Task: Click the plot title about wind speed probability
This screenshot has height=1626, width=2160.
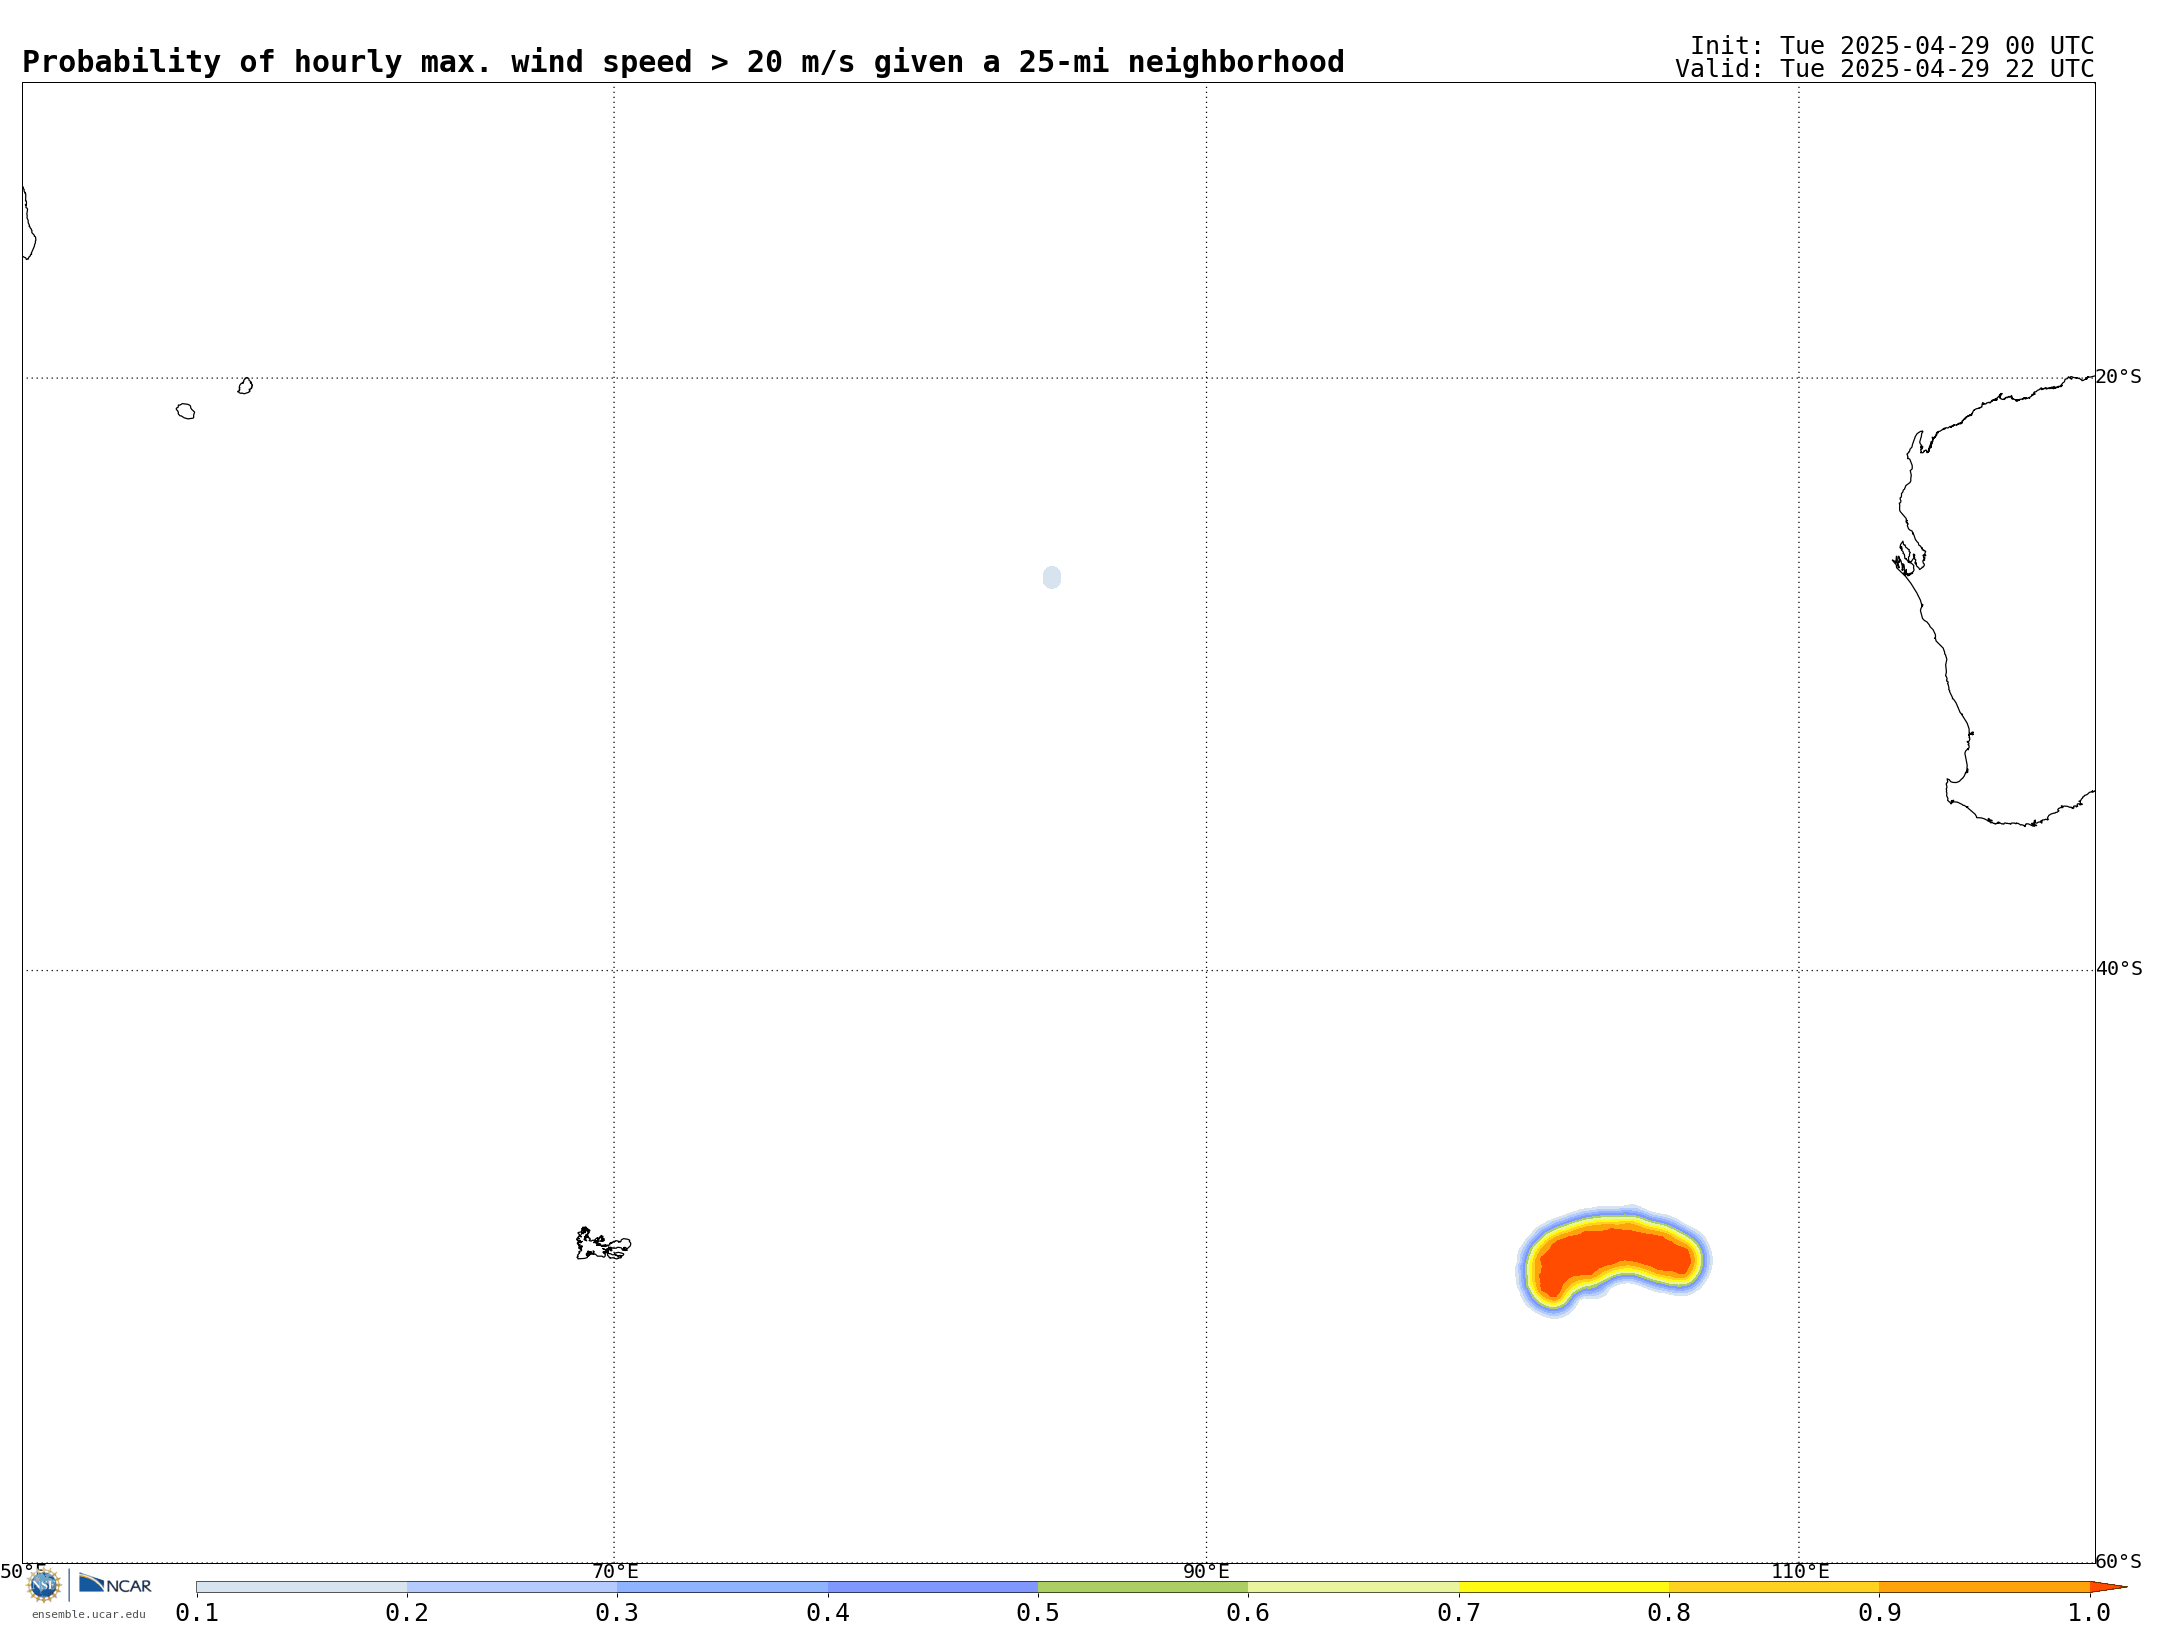Action: 683,62
